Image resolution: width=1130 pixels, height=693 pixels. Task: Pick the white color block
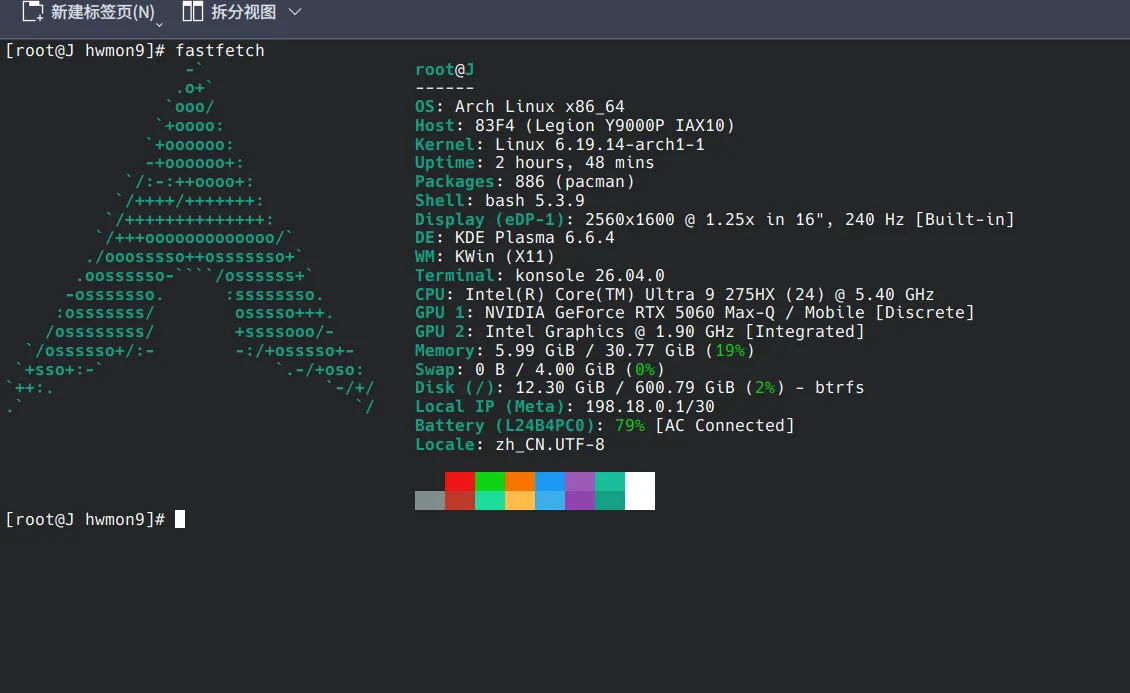(x=640, y=491)
